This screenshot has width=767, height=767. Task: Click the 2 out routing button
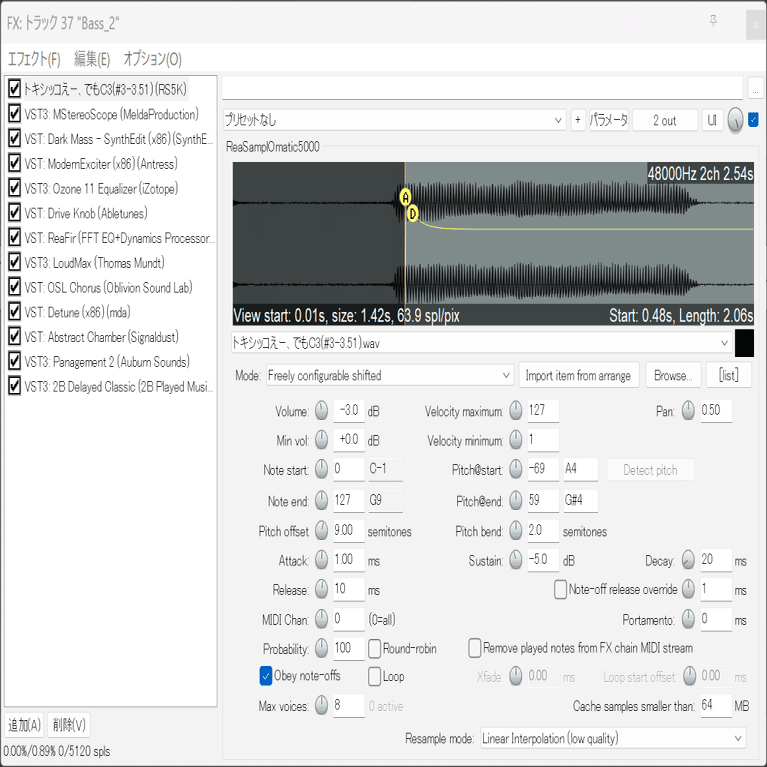pos(665,120)
